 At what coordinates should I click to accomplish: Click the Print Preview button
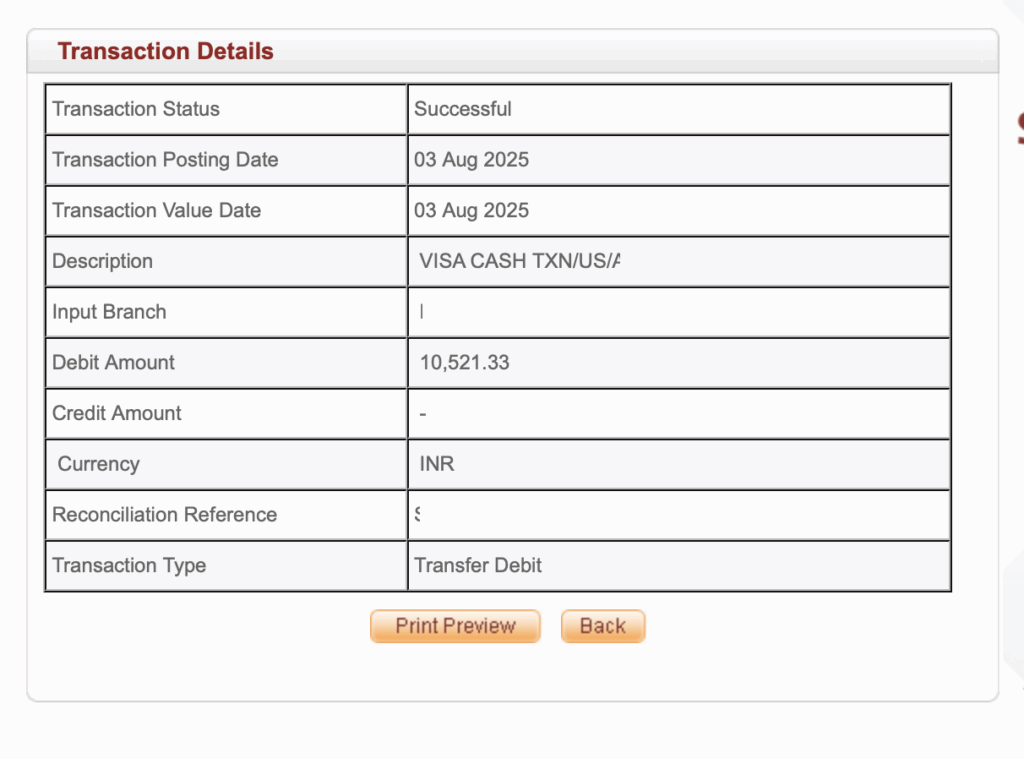(x=455, y=626)
